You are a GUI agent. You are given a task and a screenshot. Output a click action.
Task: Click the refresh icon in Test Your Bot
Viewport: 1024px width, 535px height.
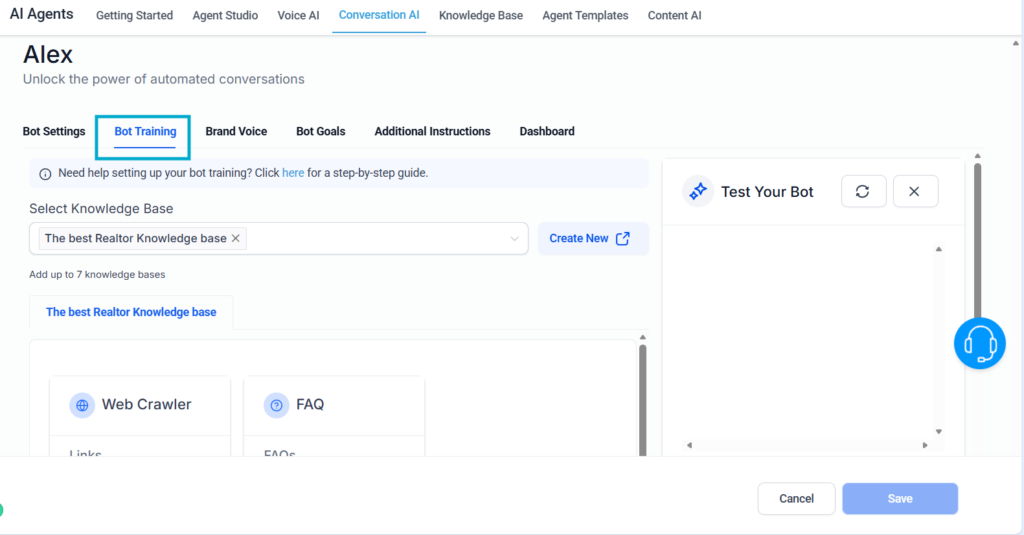click(863, 192)
